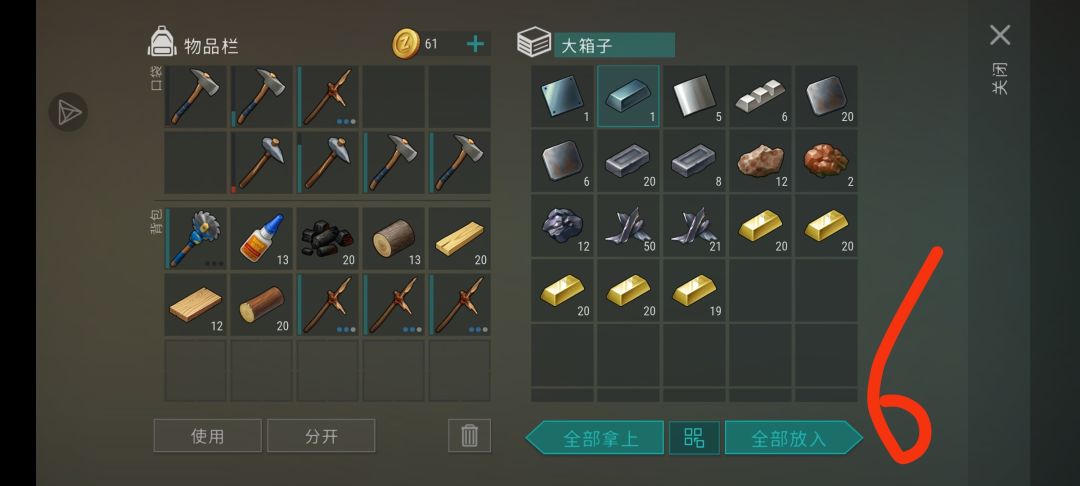This screenshot has height=486, width=1080.
Task: Tap the send arrow circle icon
Action: coord(68,112)
